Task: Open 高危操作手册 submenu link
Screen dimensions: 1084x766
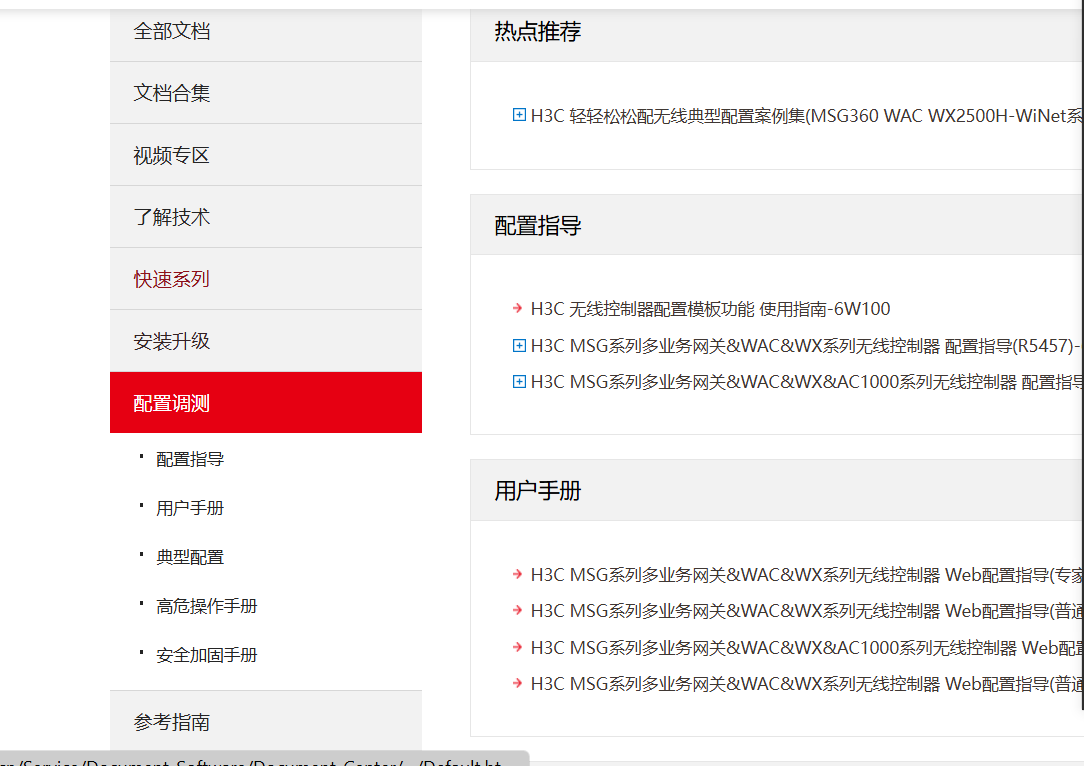Action: pyautogui.click(x=207, y=606)
